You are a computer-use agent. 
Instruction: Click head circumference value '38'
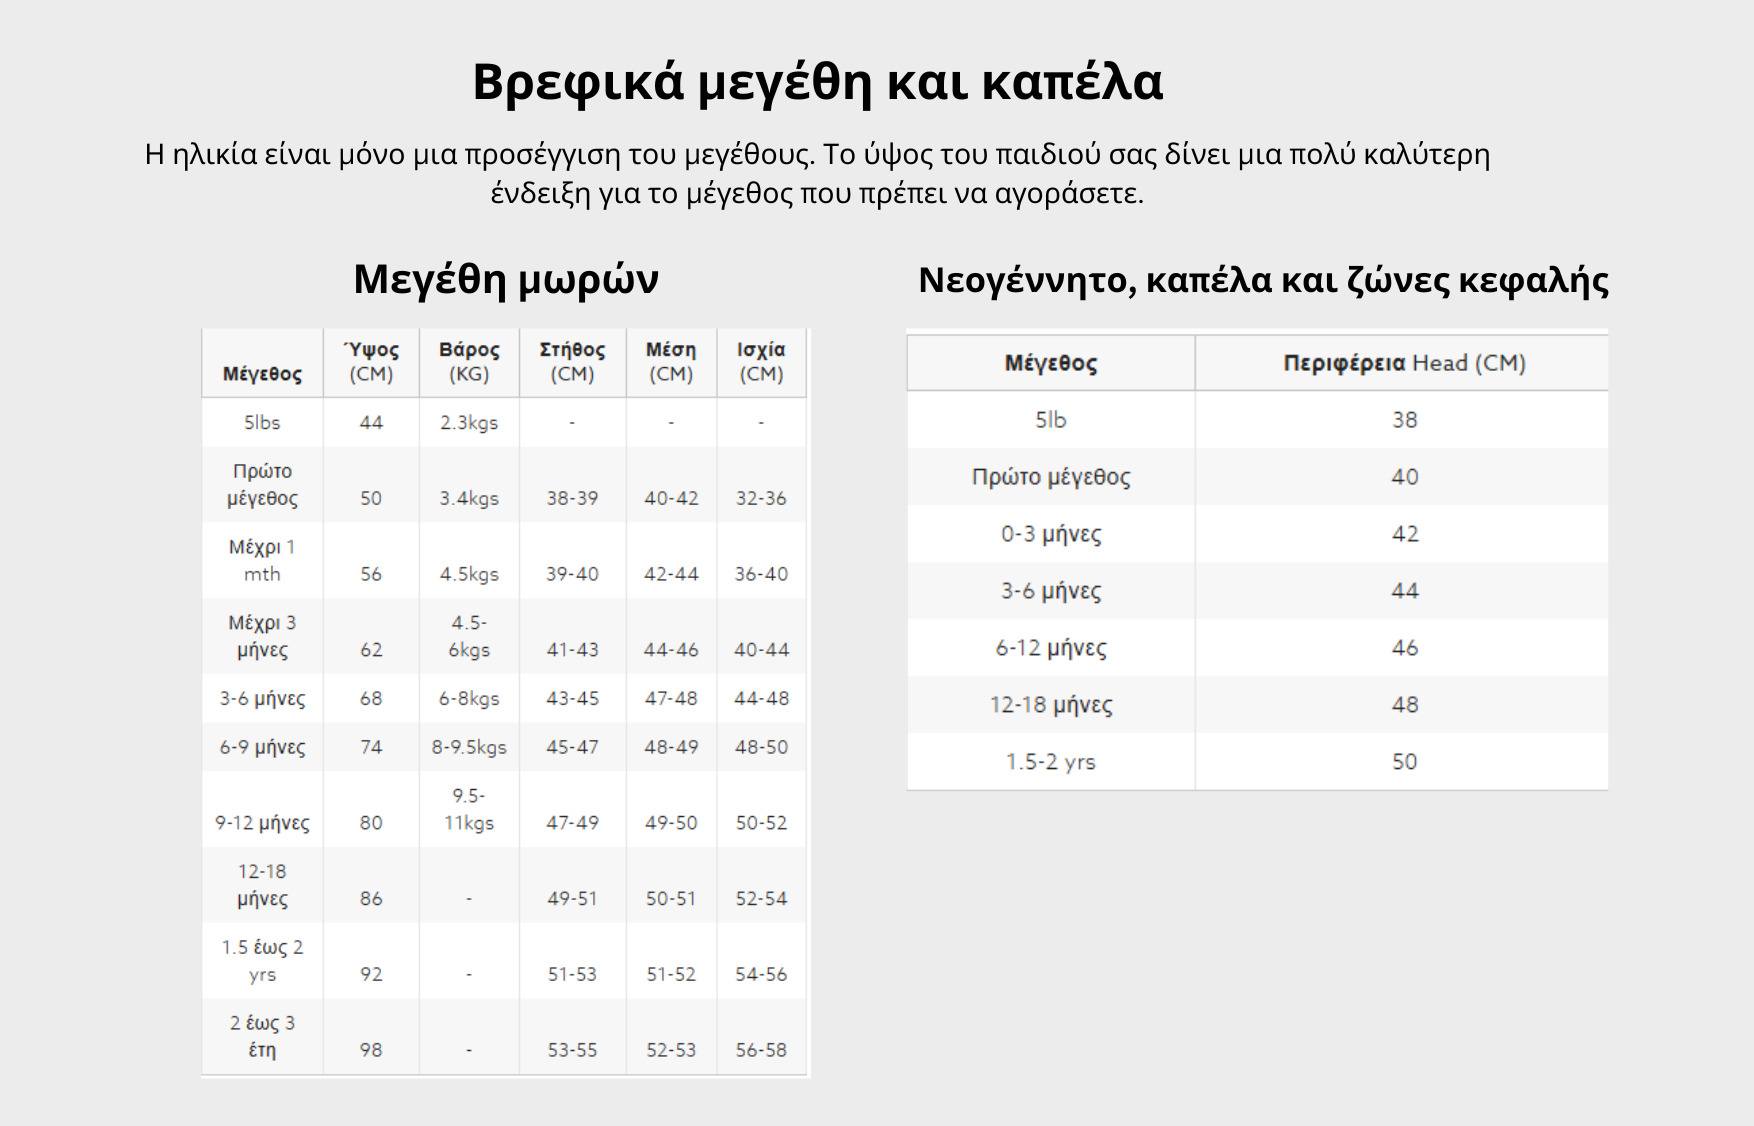pos(1404,420)
